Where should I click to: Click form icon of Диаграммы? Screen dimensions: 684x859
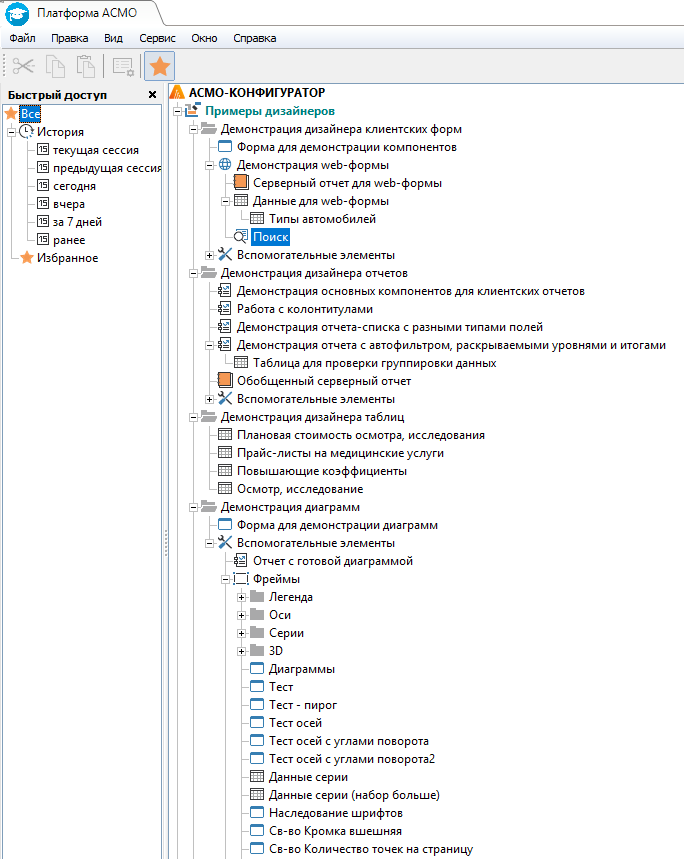pyautogui.click(x=257, y=668)
